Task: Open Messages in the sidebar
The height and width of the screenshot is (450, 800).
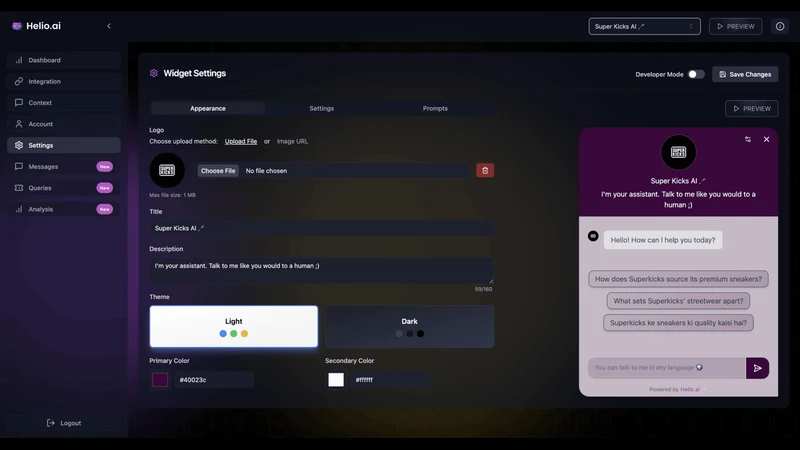Action: pyautogui.click(x=64, y=167)
